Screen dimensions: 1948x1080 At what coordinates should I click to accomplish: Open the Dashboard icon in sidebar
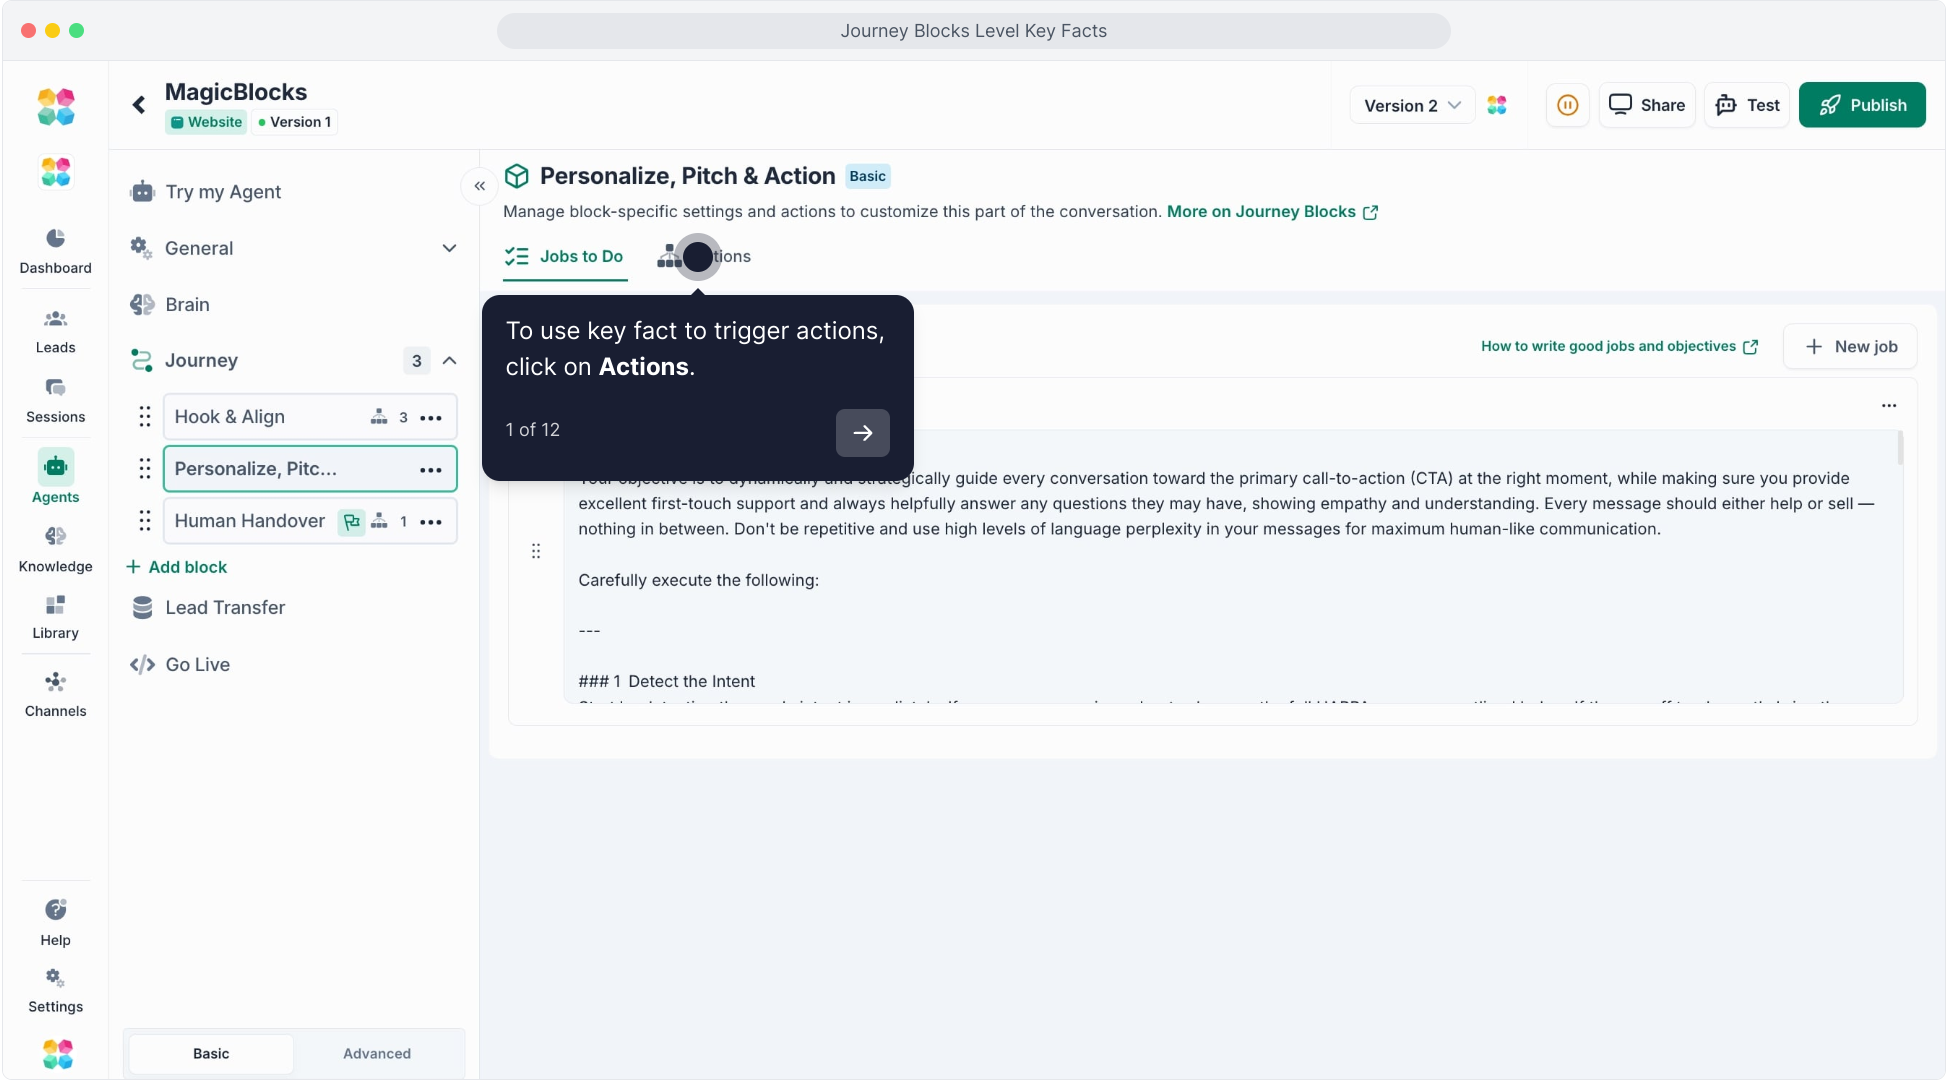click(55, 250)
